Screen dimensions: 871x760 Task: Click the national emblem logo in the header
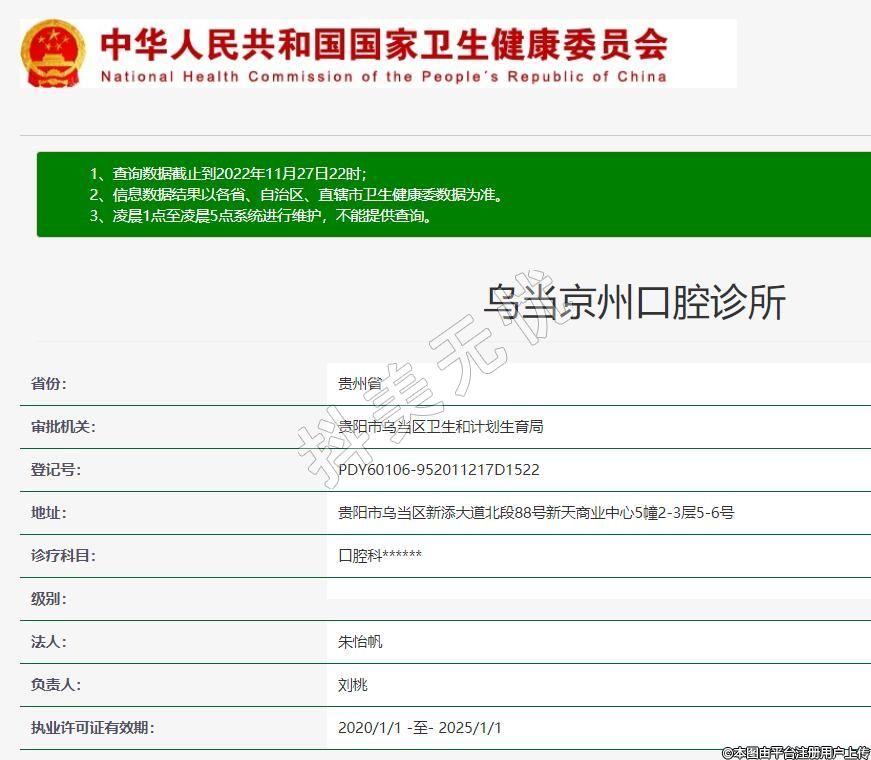[x=55, y=53]
